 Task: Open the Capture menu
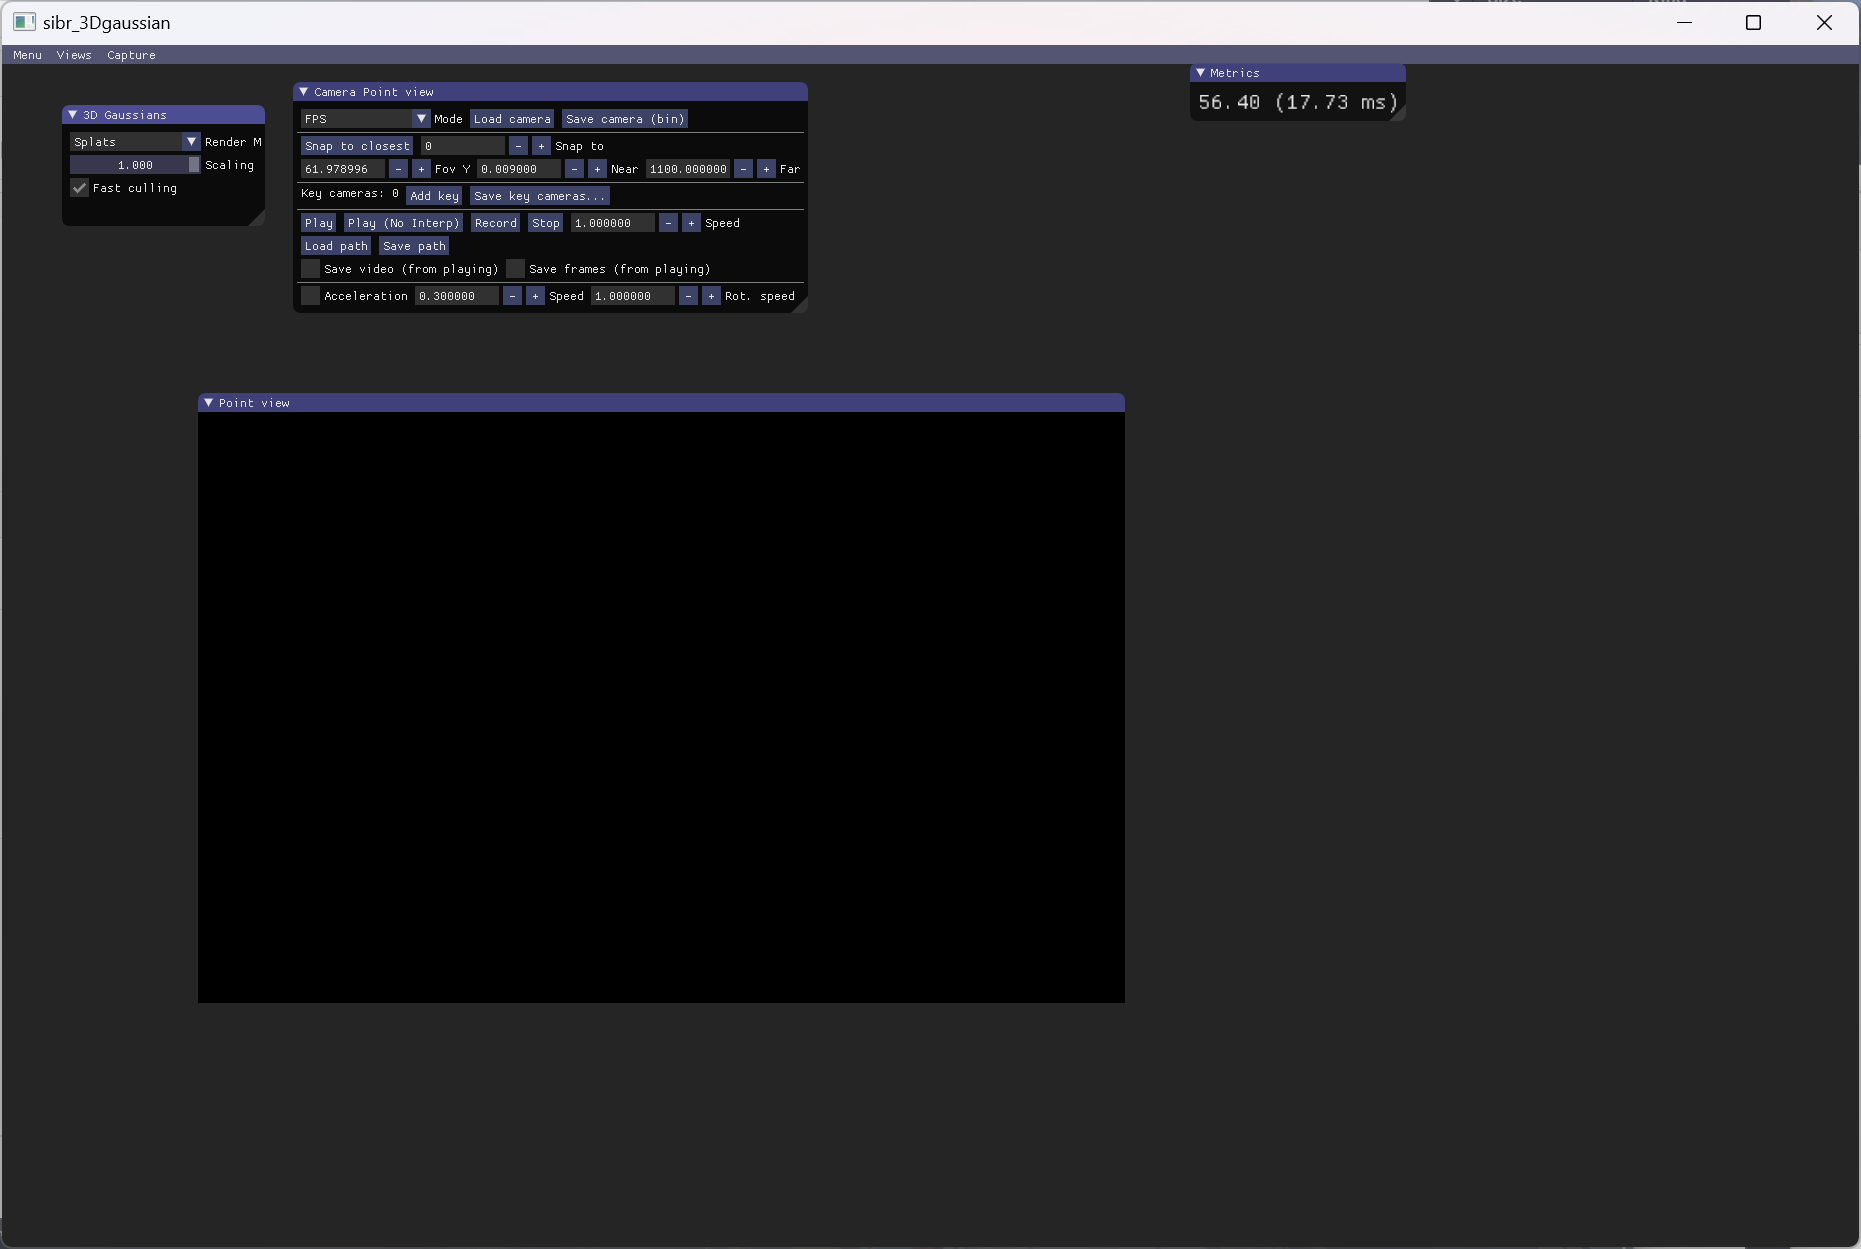(130, 55)
